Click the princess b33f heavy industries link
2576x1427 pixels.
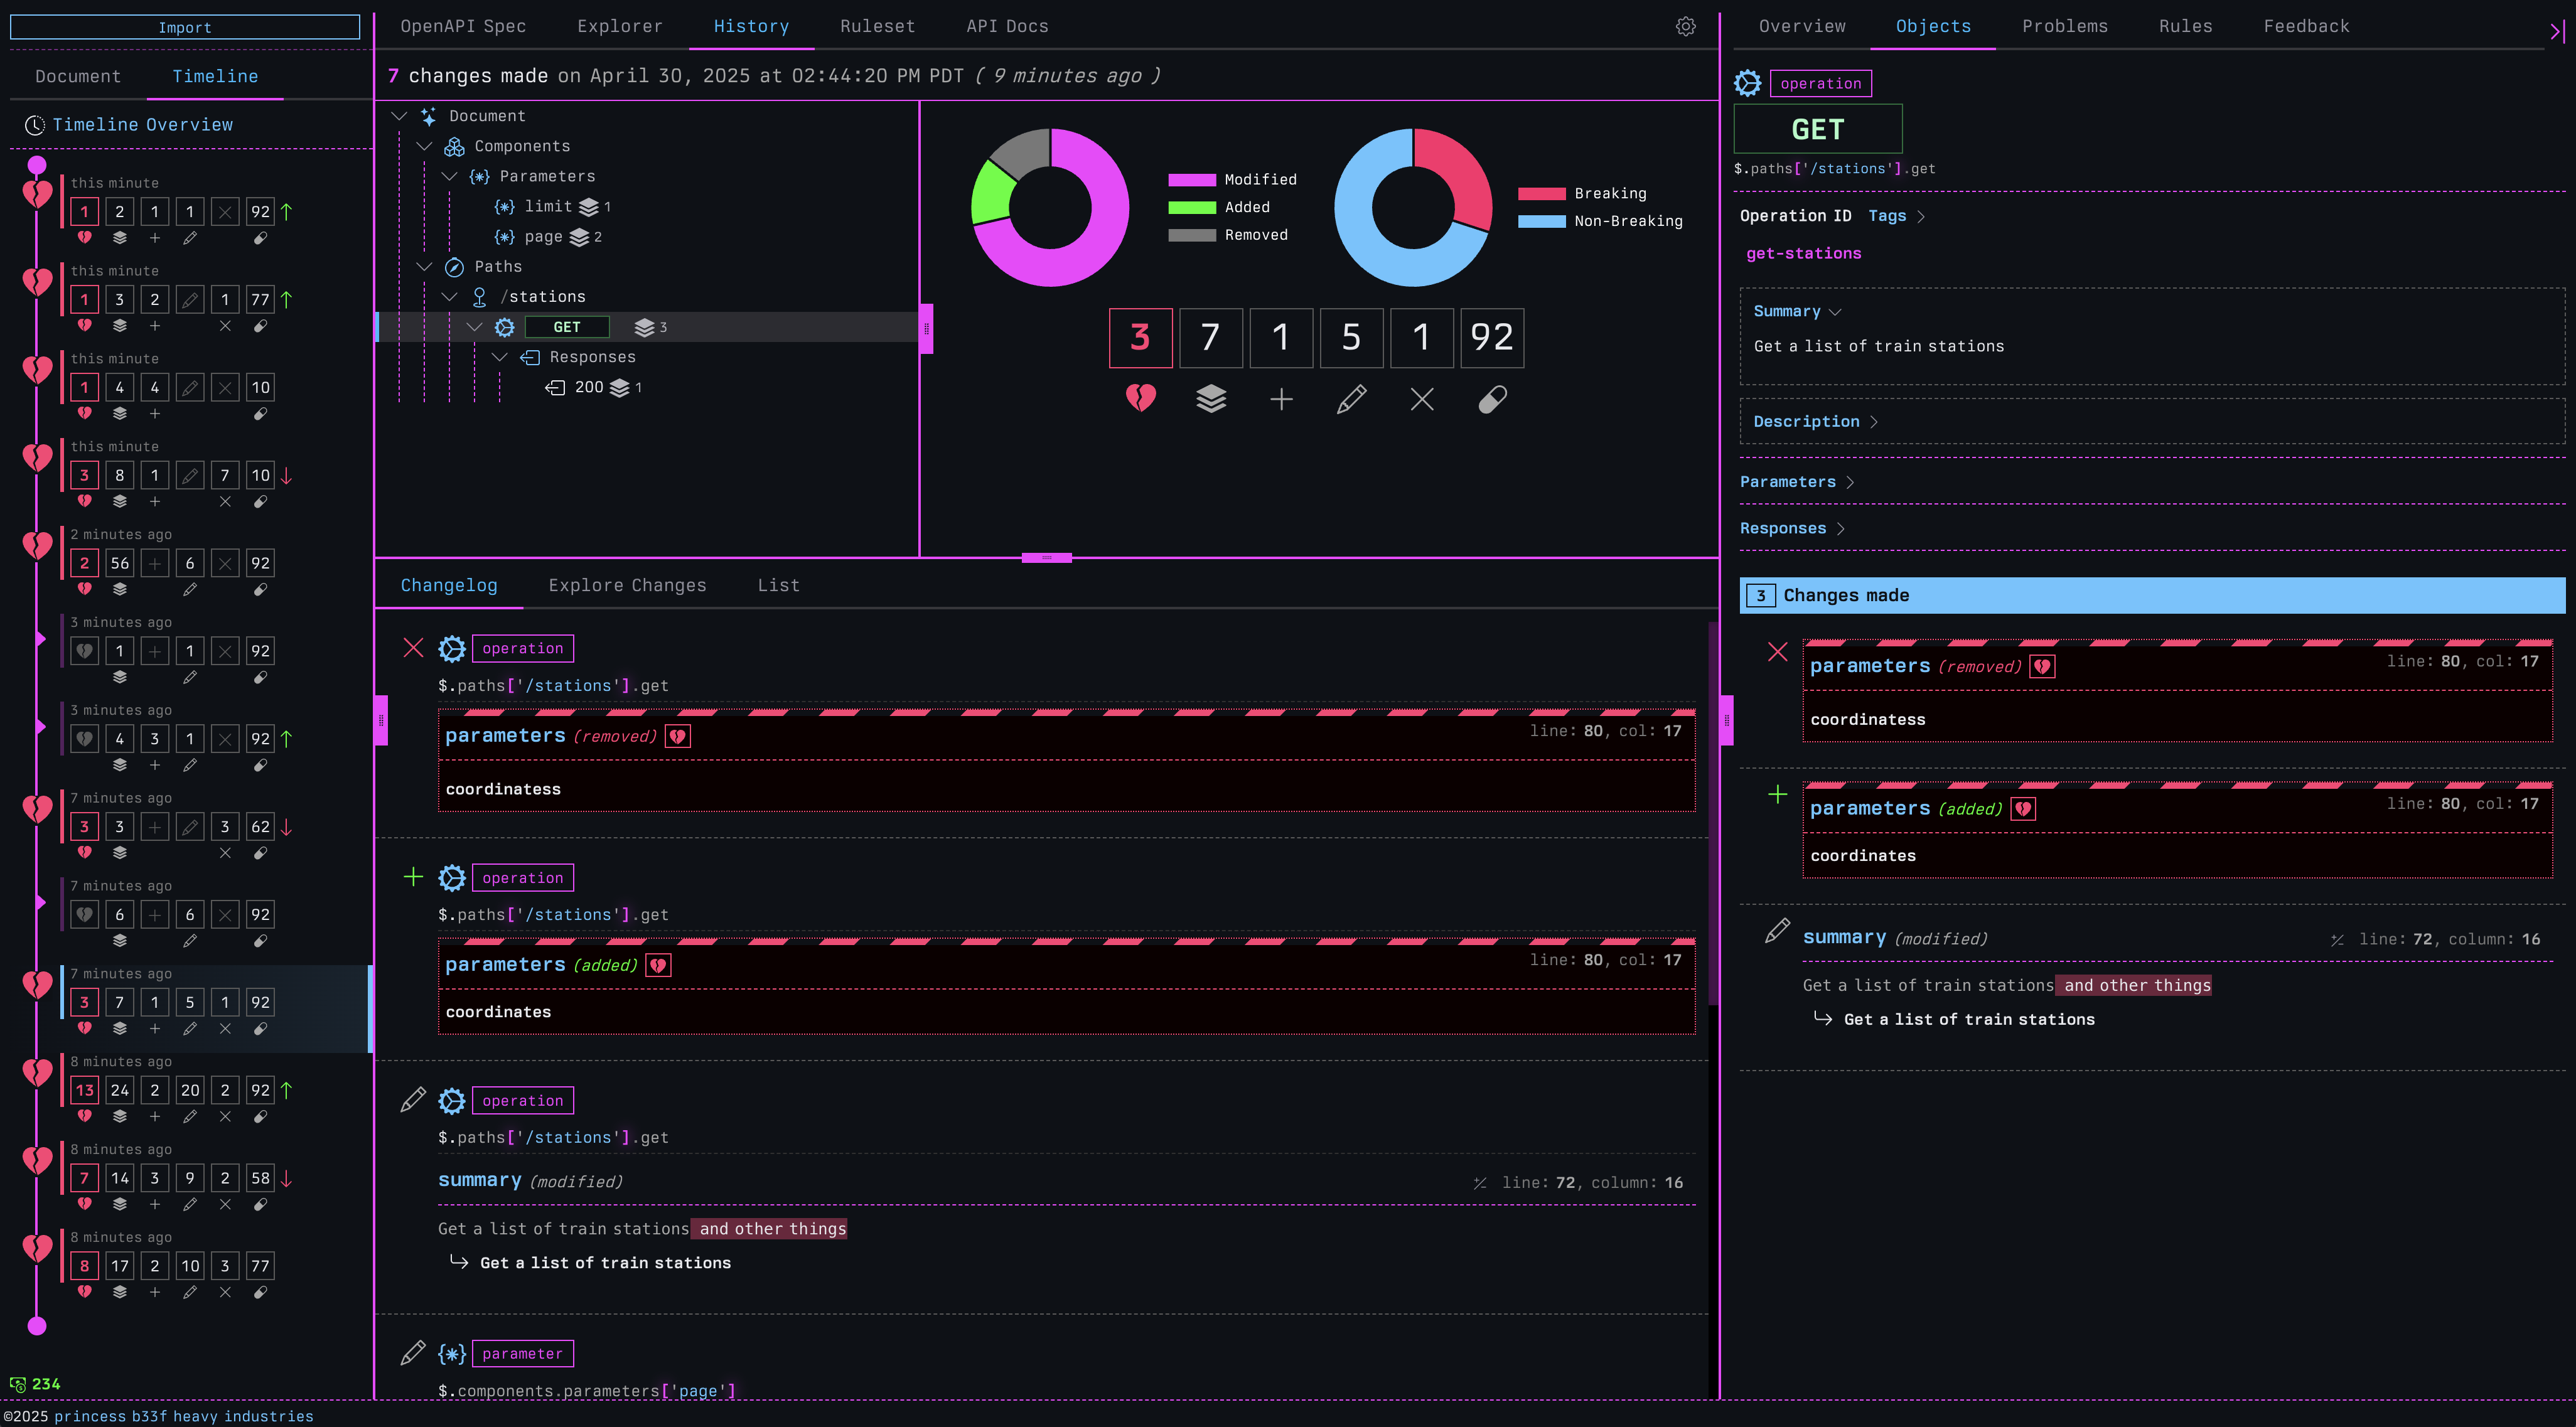[x=183, y=1417]
